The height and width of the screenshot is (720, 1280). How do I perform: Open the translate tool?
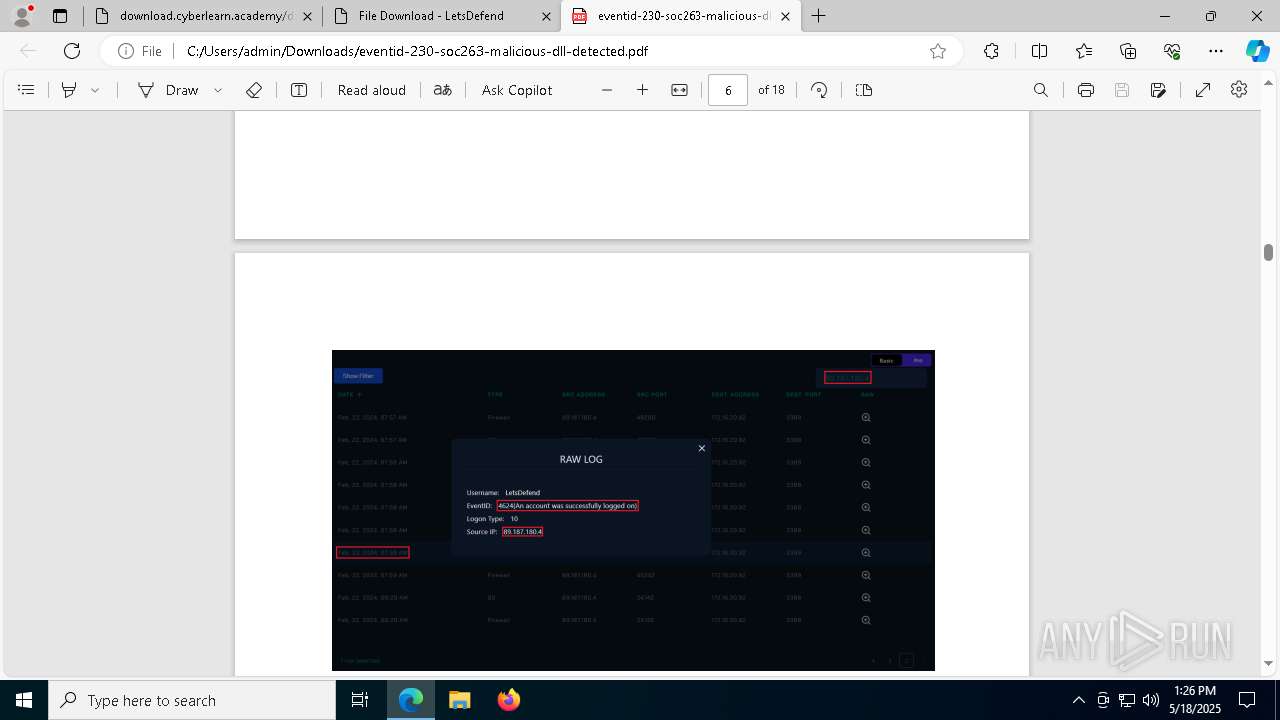pyautogui.click(x=442, y=90)
